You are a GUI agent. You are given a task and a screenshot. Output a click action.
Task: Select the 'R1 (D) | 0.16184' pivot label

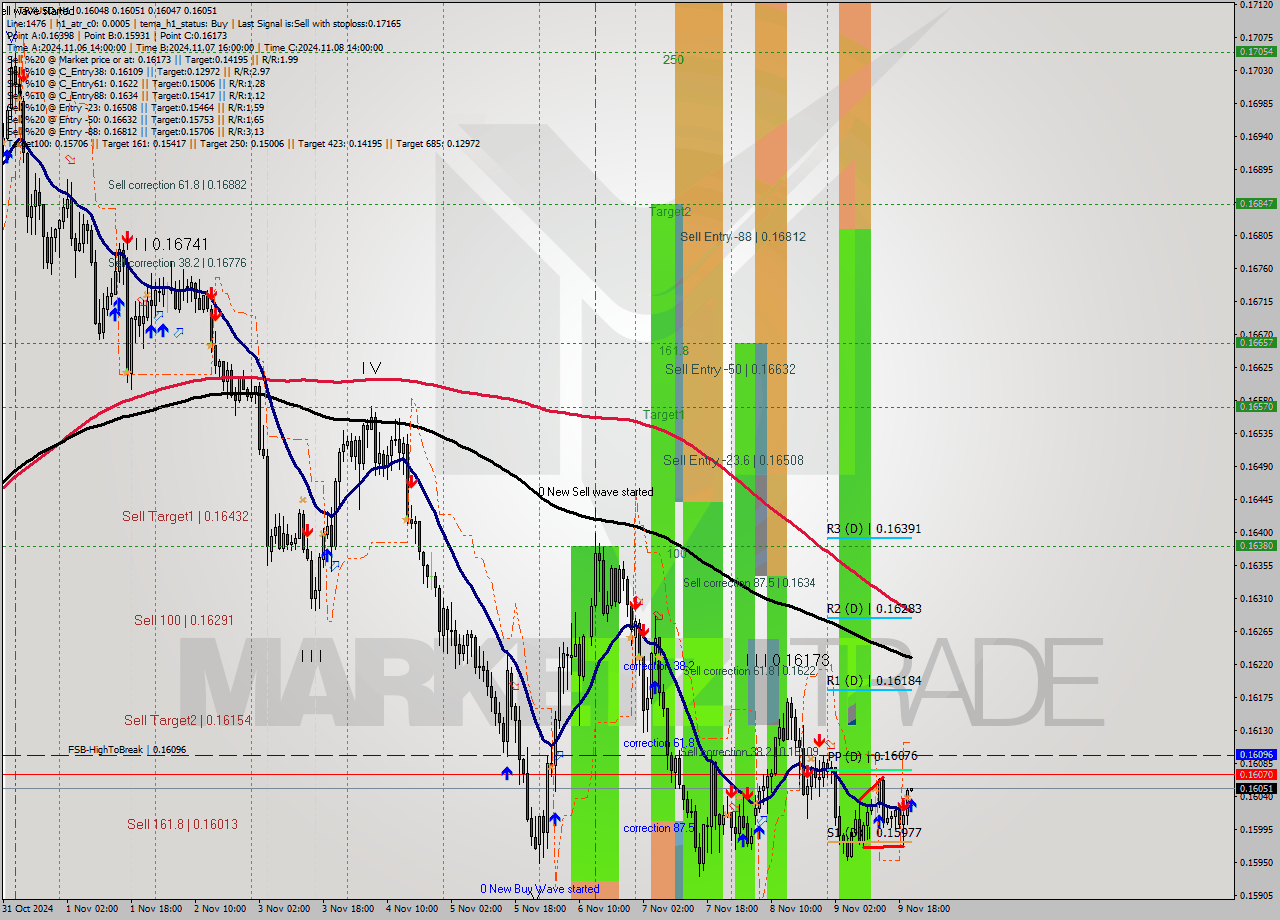pyautogui.click(x=874, y=680)
